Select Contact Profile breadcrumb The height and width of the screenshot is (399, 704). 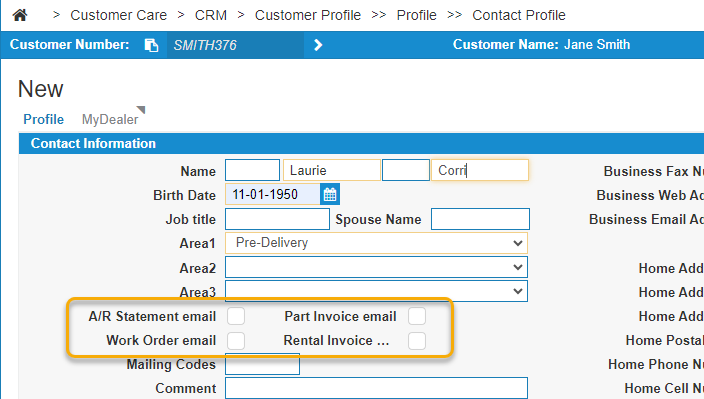tap(519, 15)
